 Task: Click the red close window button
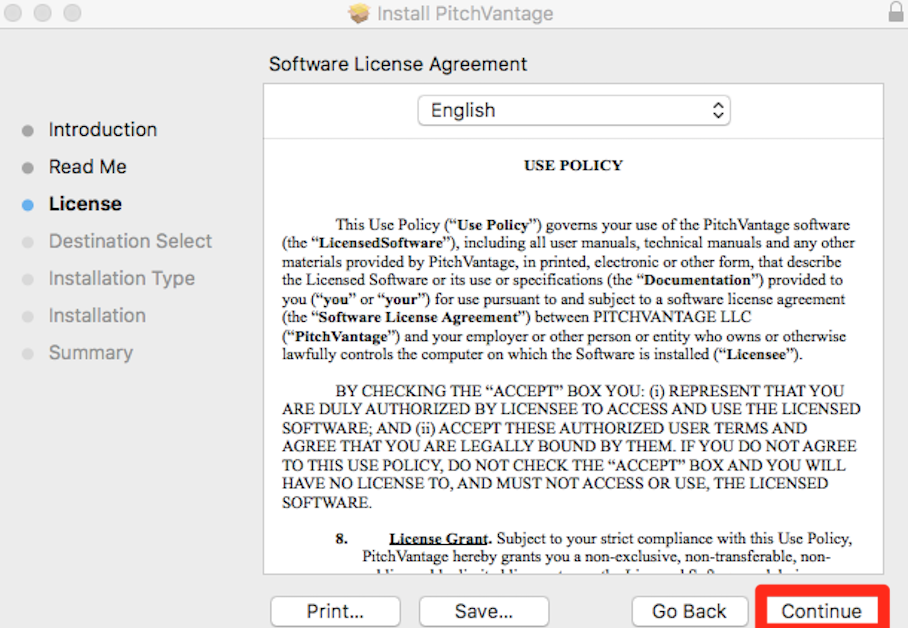coord(13,12)
